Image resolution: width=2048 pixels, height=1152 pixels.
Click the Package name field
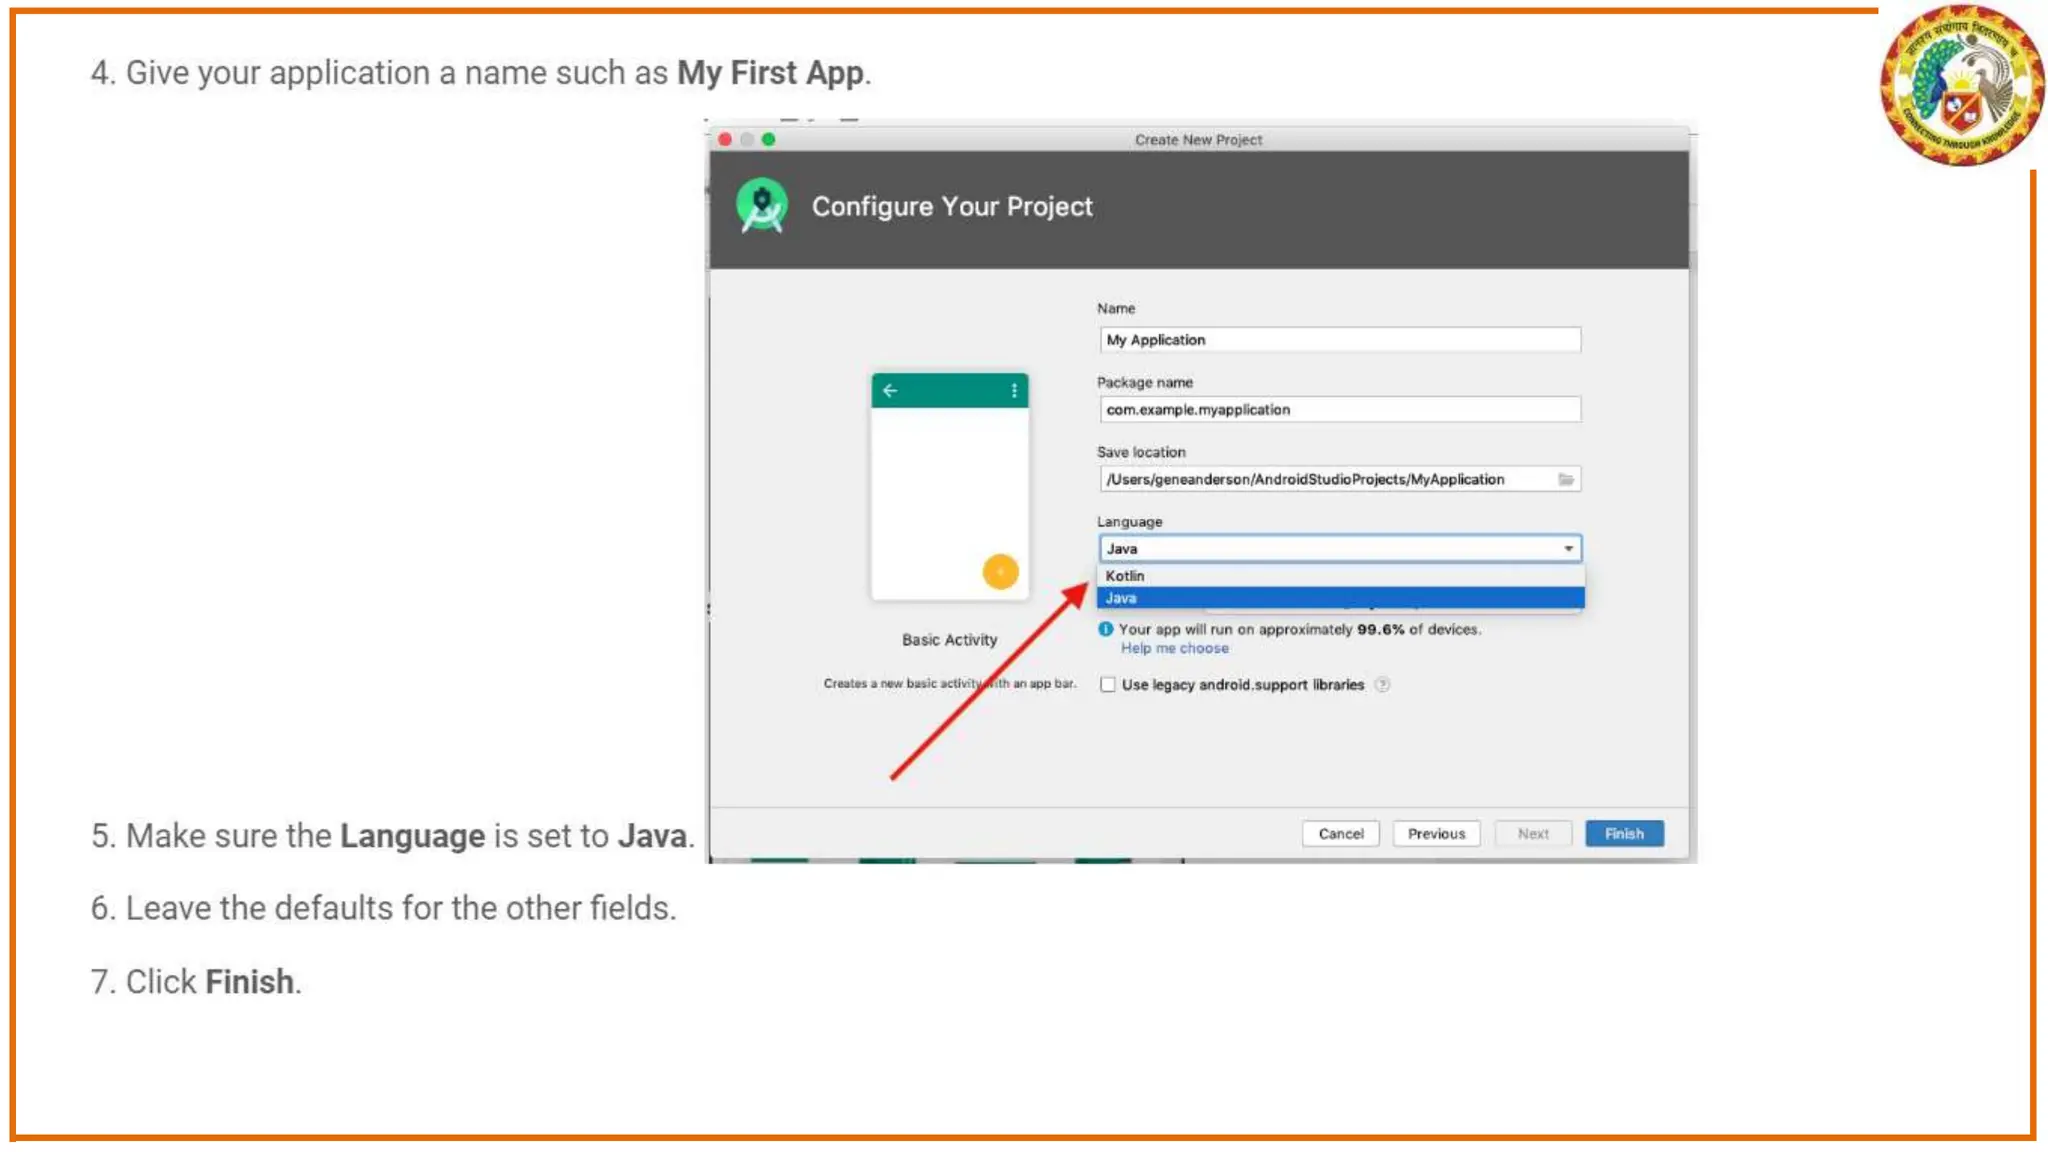(1340, 410)
